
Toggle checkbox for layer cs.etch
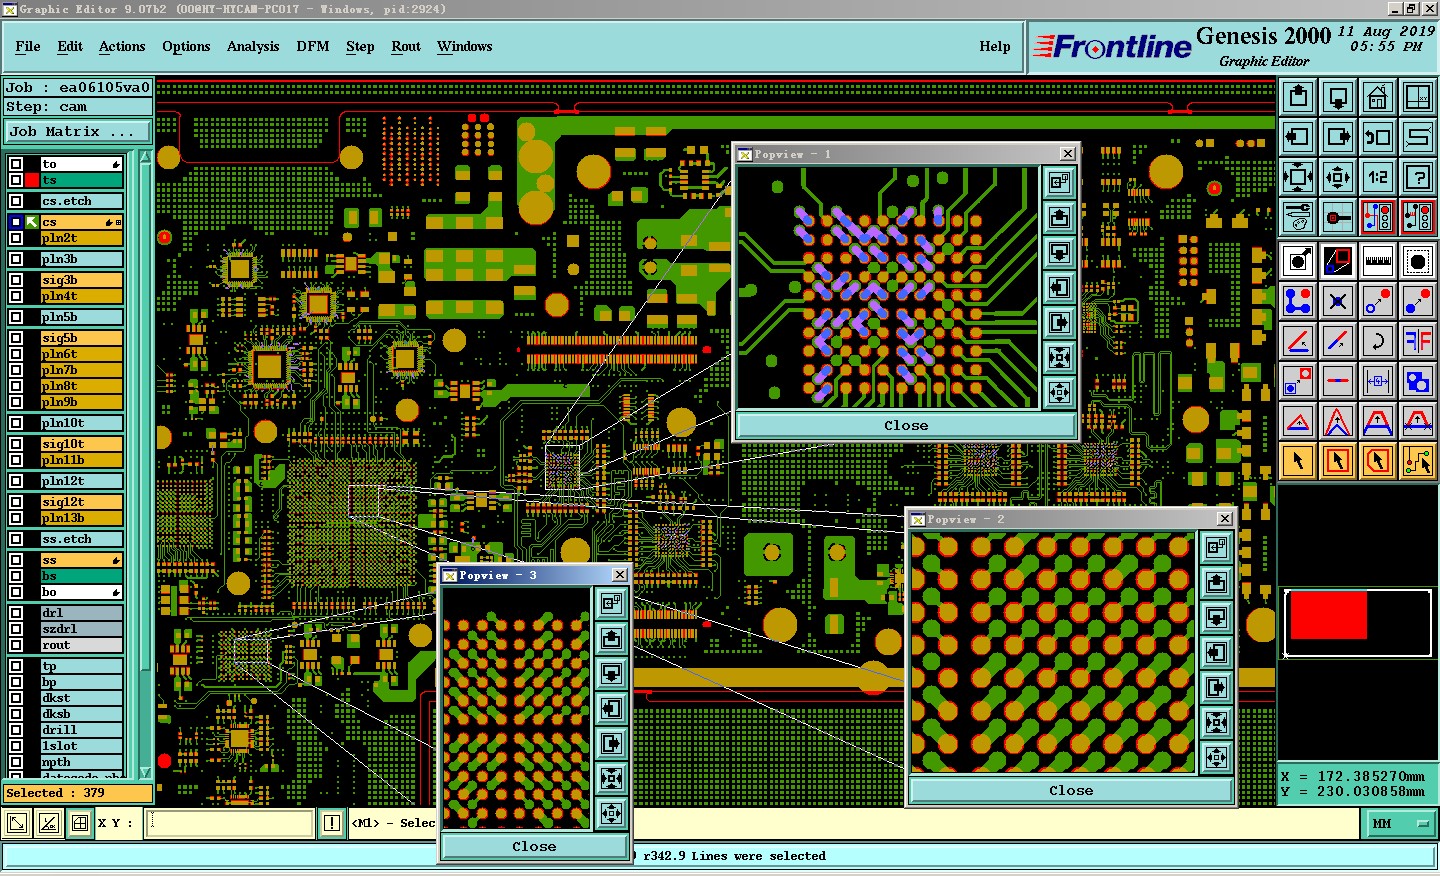coord(16,201)
